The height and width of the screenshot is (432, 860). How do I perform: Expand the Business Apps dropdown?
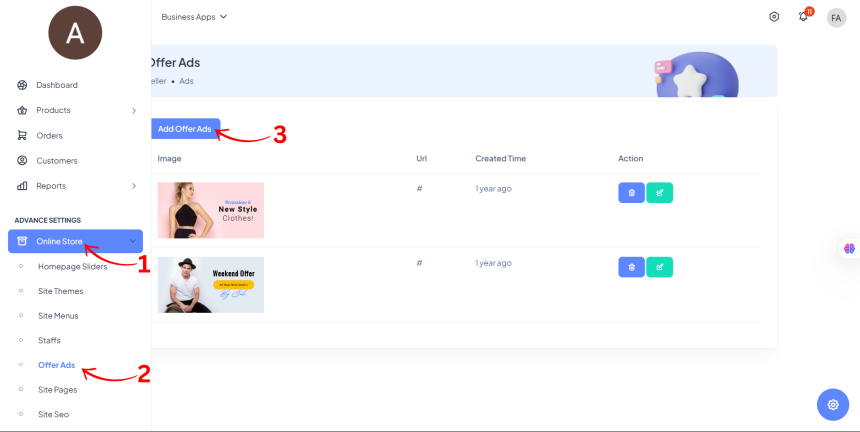(194, 17)
